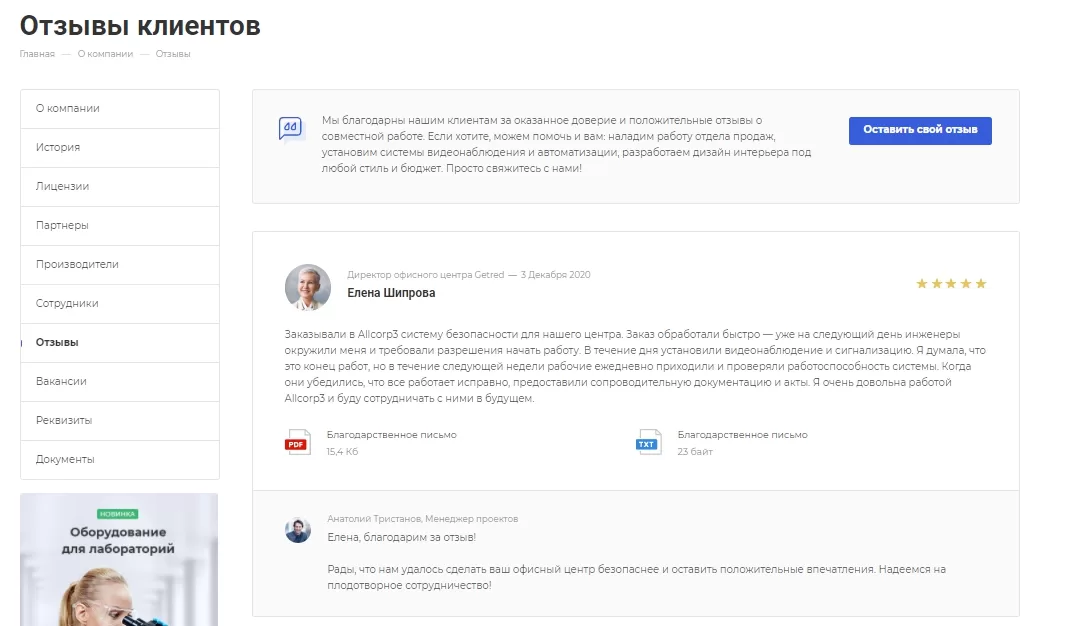Go to Главная in breadcrumbs

pos(37,54)
